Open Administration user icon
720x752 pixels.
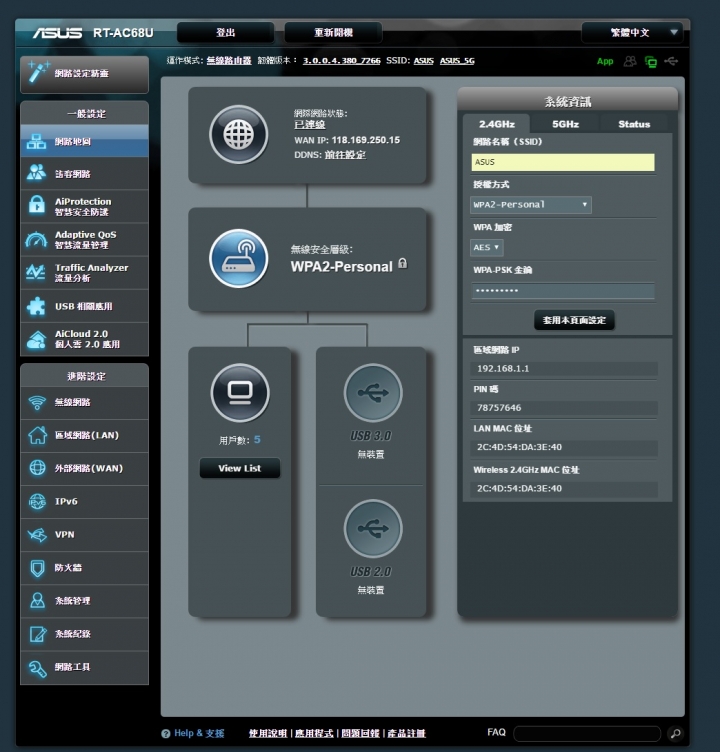(x=37, y=600)
